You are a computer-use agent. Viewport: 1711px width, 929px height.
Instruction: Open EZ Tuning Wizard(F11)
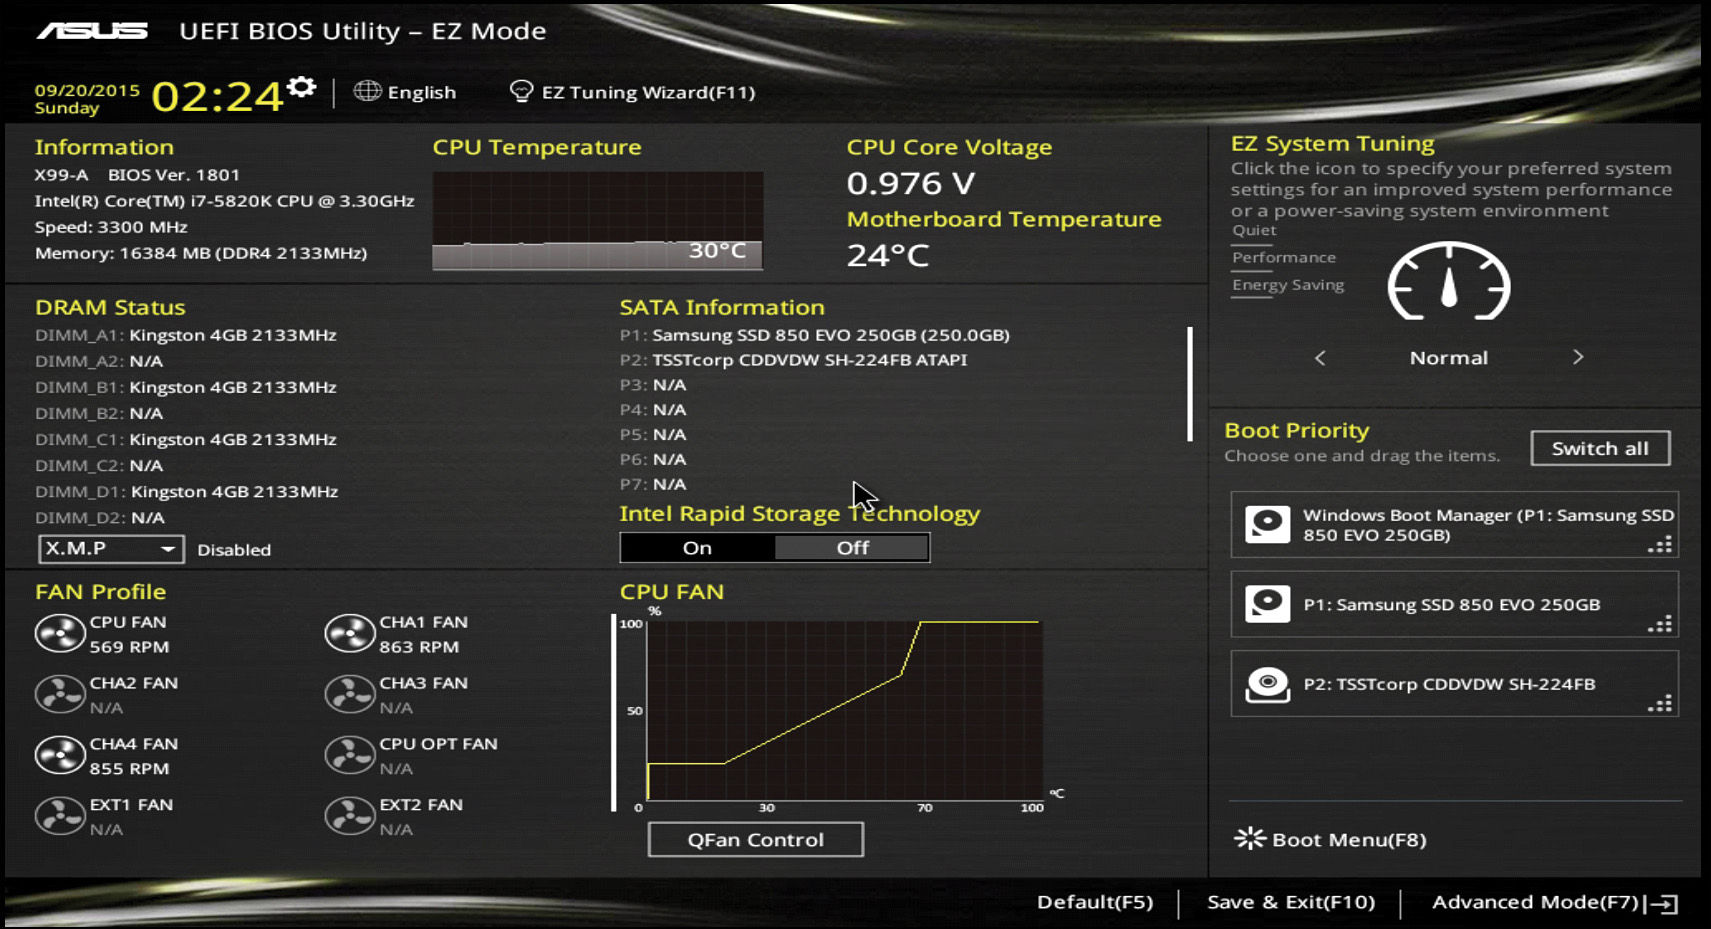[x=648, y=92]
